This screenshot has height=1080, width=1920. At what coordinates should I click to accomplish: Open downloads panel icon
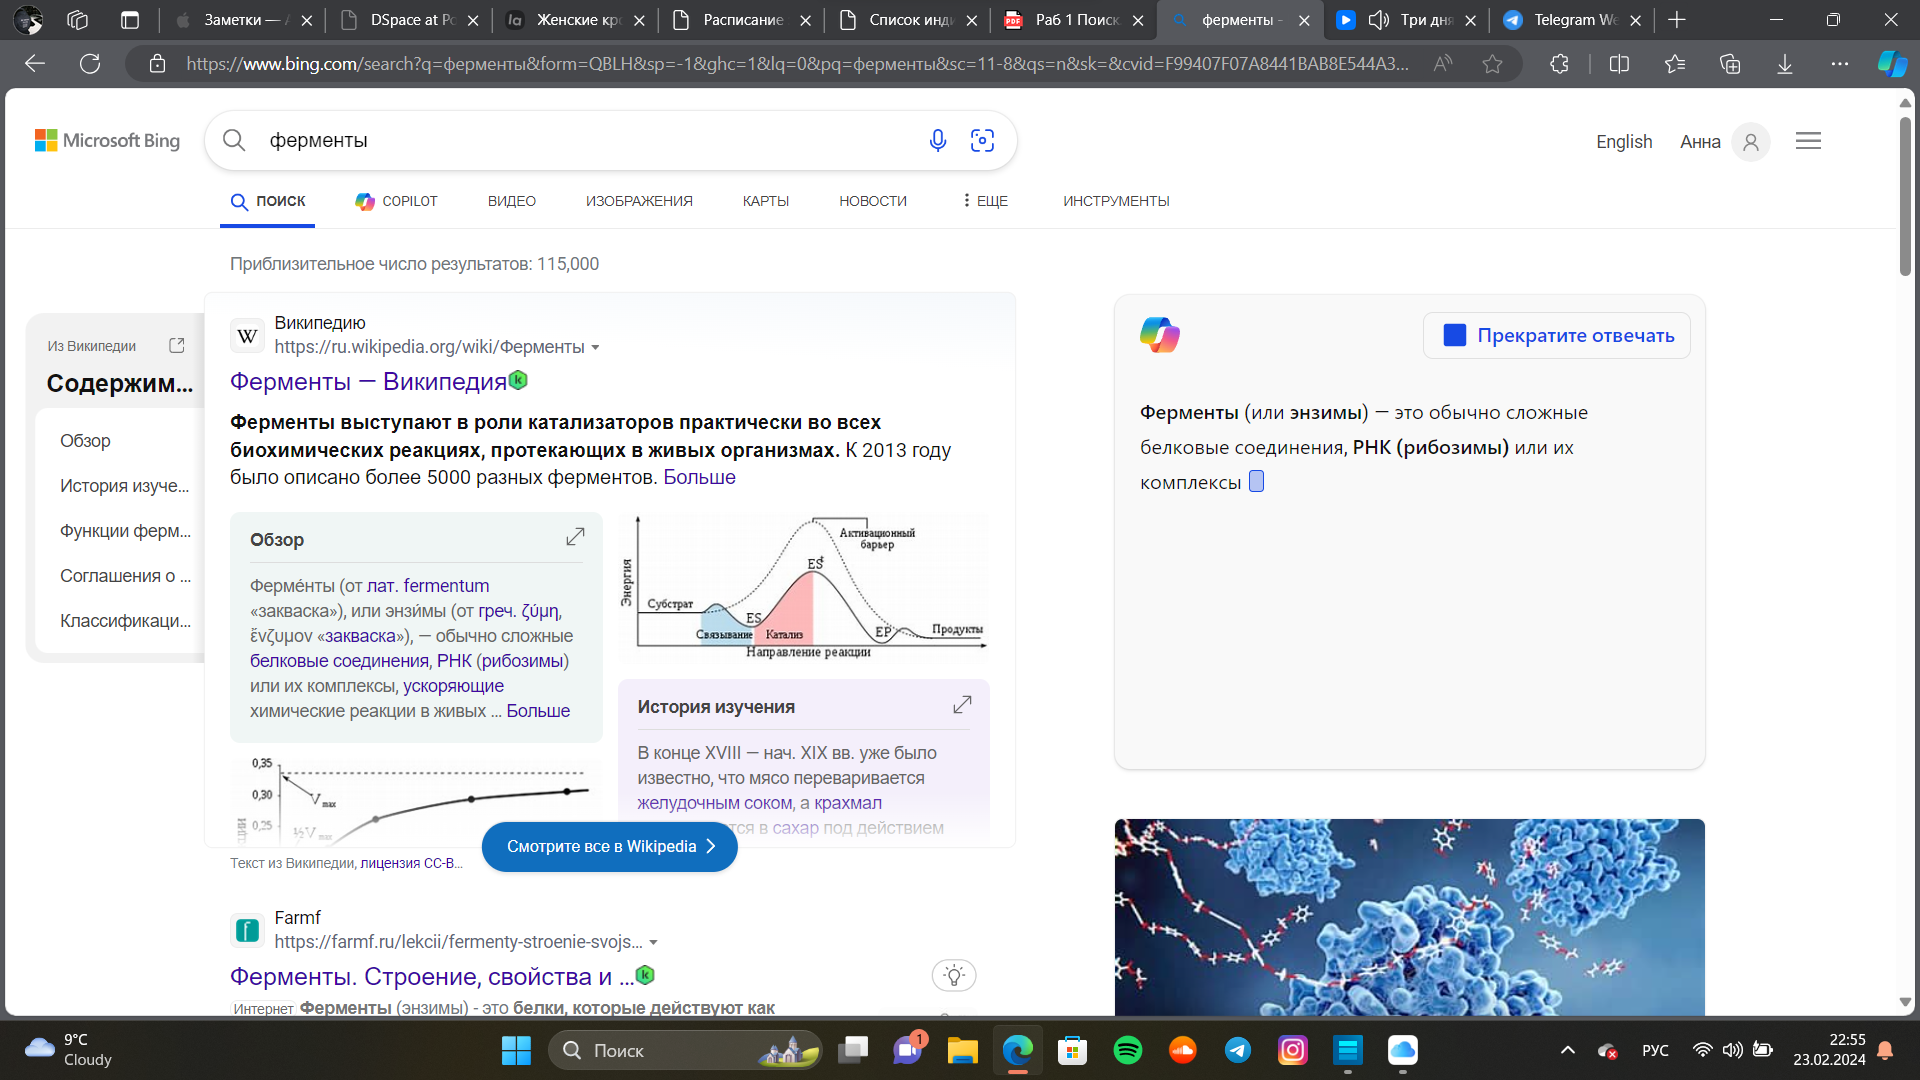(x=1785, y=64)
